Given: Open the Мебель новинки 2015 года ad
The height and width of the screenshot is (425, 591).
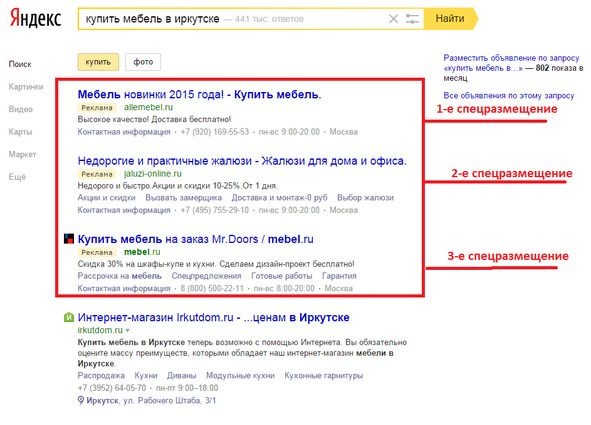Looking at the screenshot, I should (199, 95).
